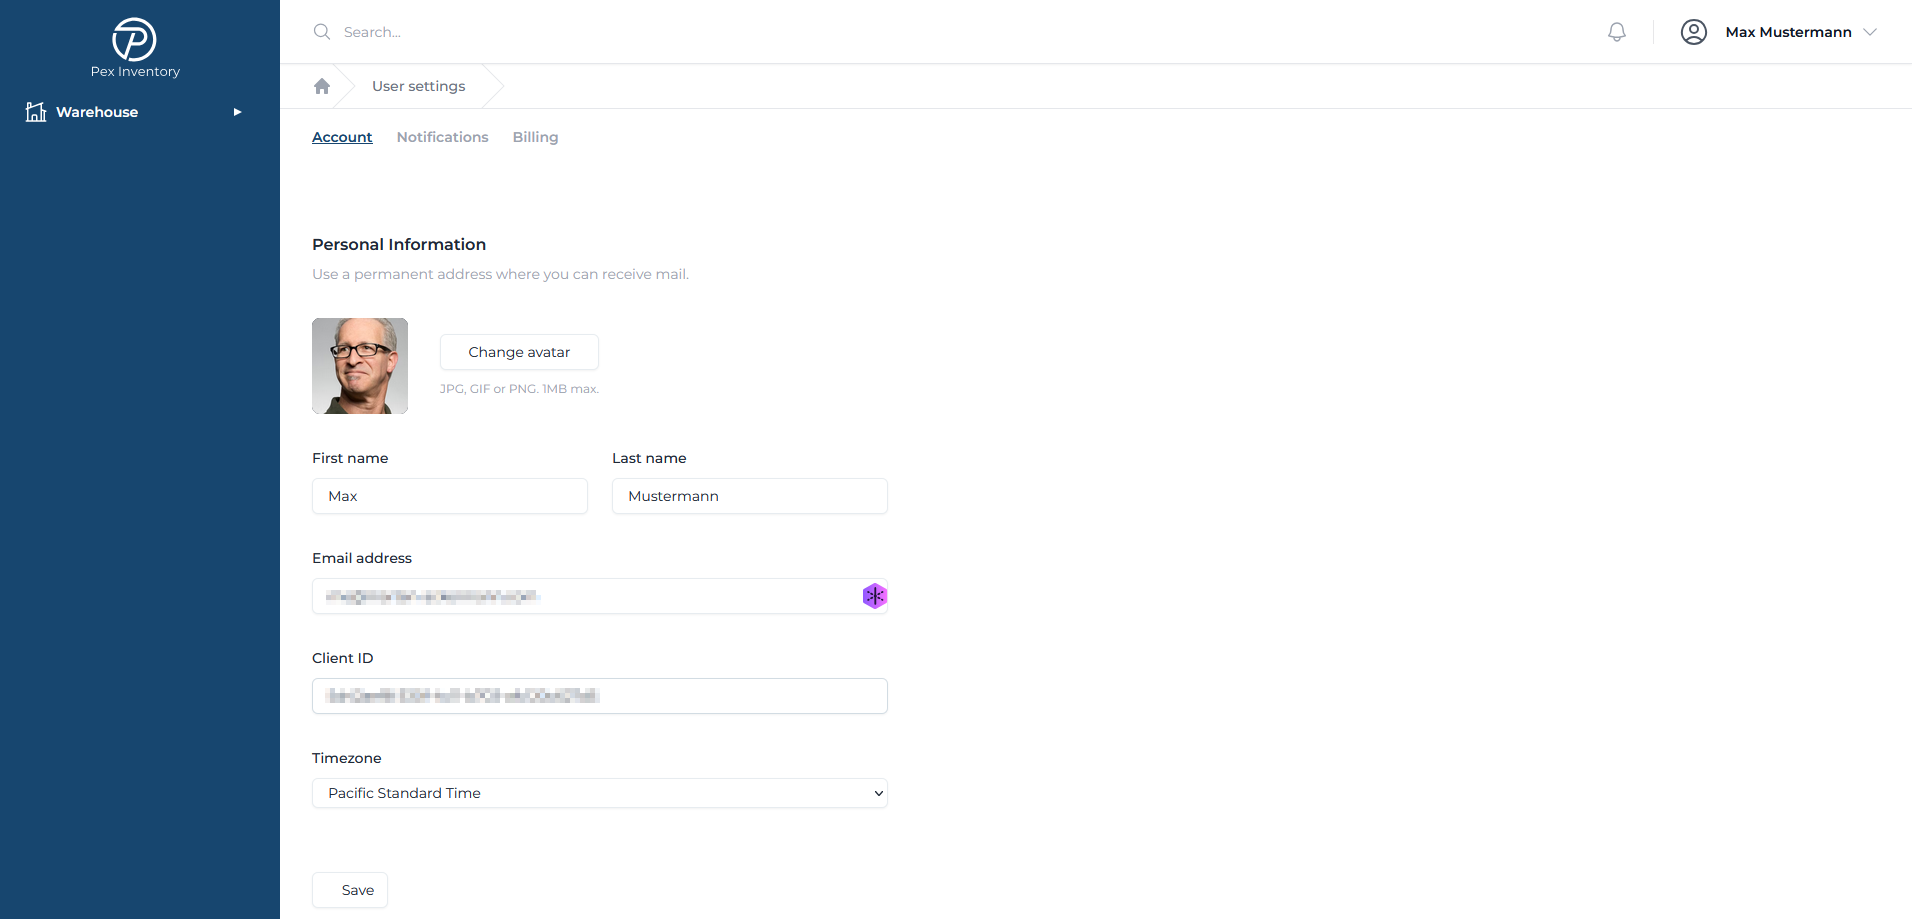The height and width of the screenshot is (919, 1912).
Task: Click the purple hexagon icon in email field
Action: click(874, 596)
